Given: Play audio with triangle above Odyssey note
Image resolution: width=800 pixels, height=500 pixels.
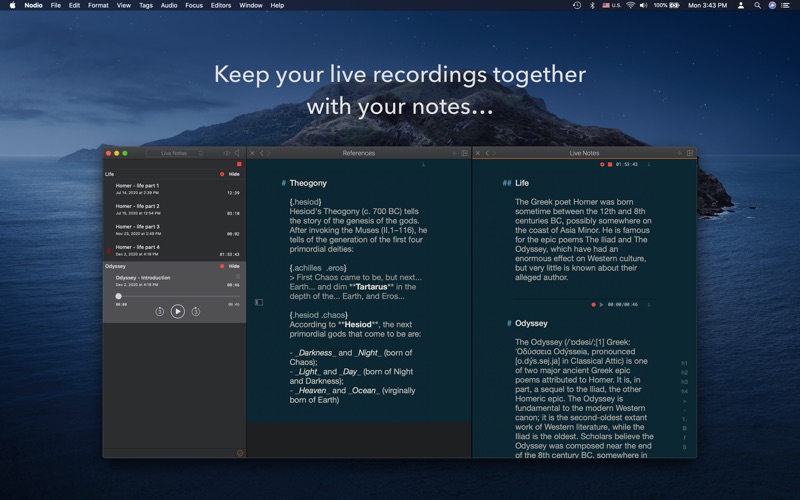Looking at the screenshot, I should (601, 305).
